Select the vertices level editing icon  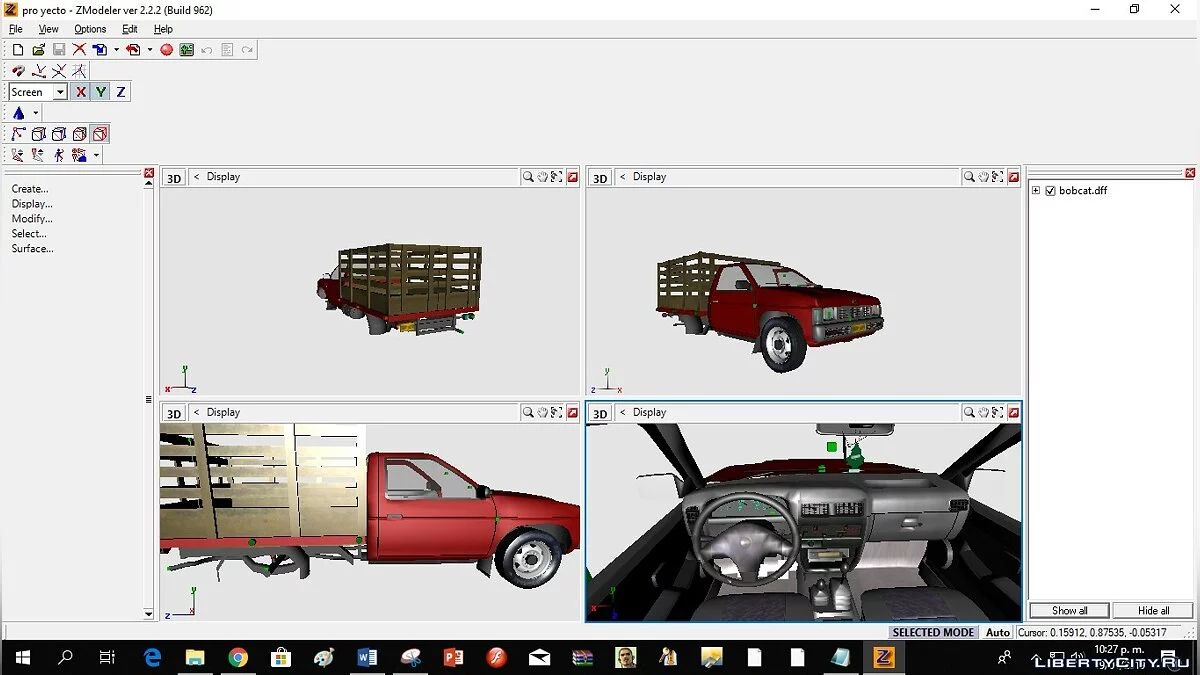[18, 134]
